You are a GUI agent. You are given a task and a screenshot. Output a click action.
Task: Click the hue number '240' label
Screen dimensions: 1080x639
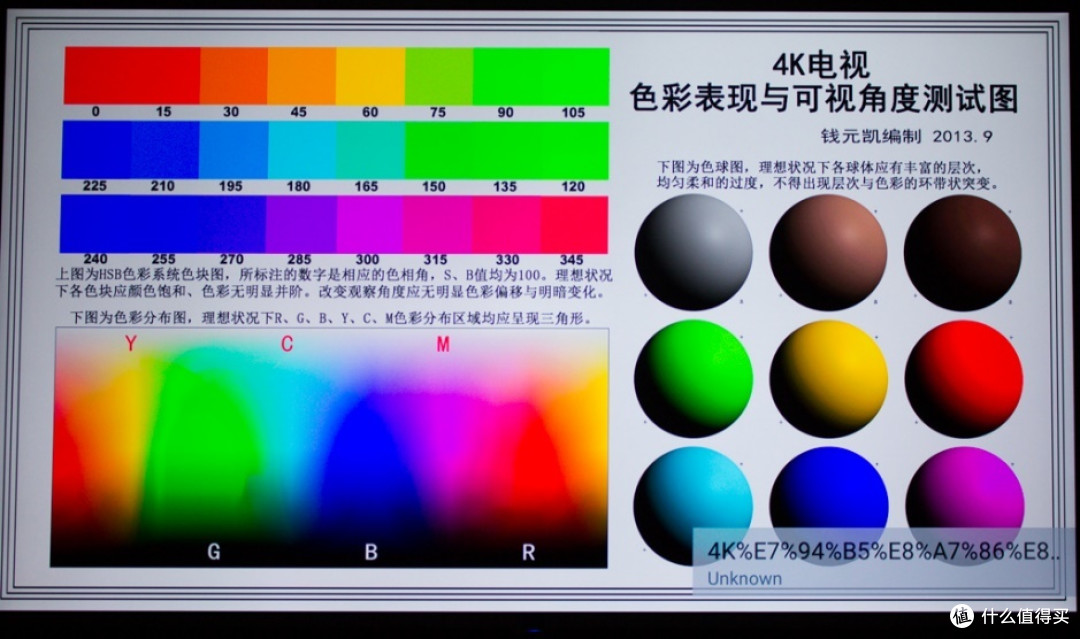click(x=95, y=259)
